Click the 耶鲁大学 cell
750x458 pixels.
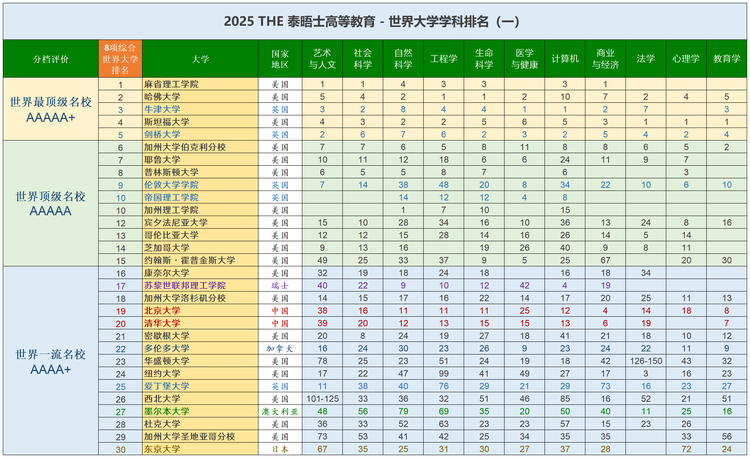200,160
